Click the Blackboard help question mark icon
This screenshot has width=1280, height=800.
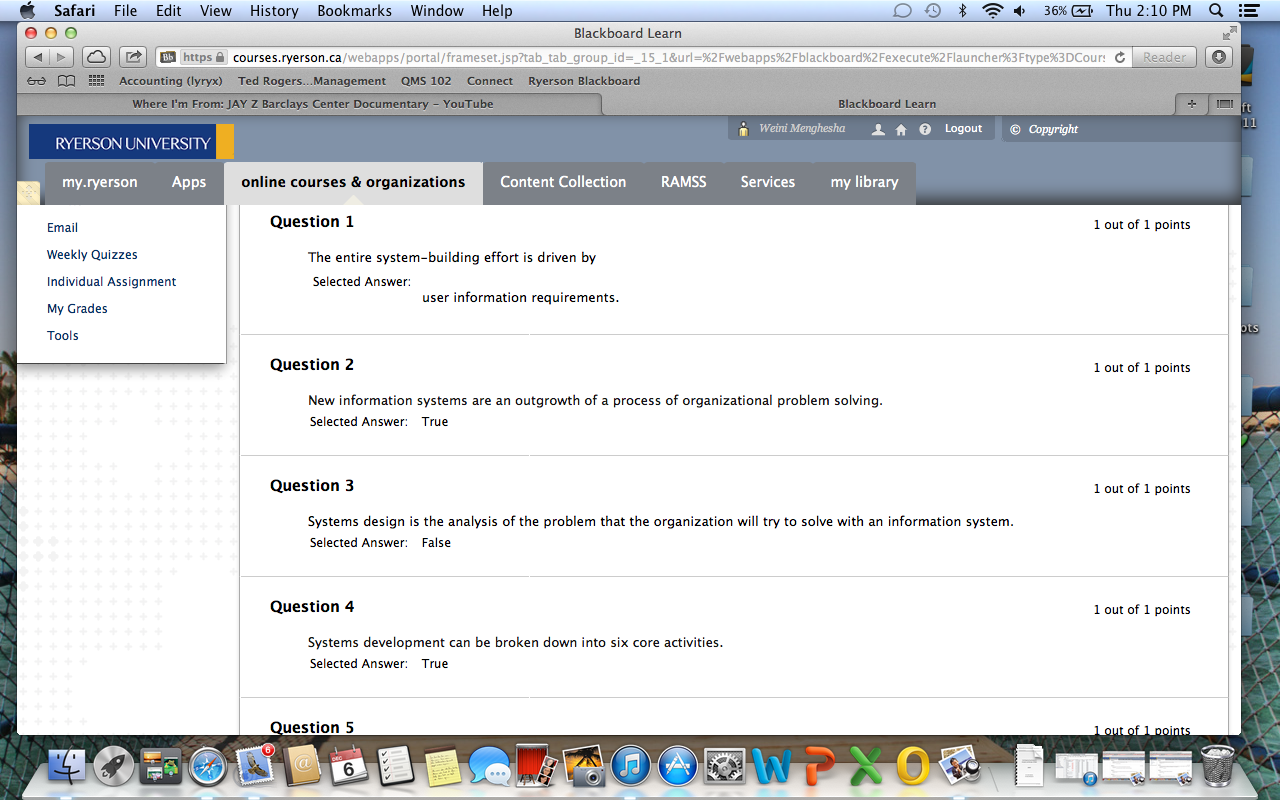[x=925, y=129]
